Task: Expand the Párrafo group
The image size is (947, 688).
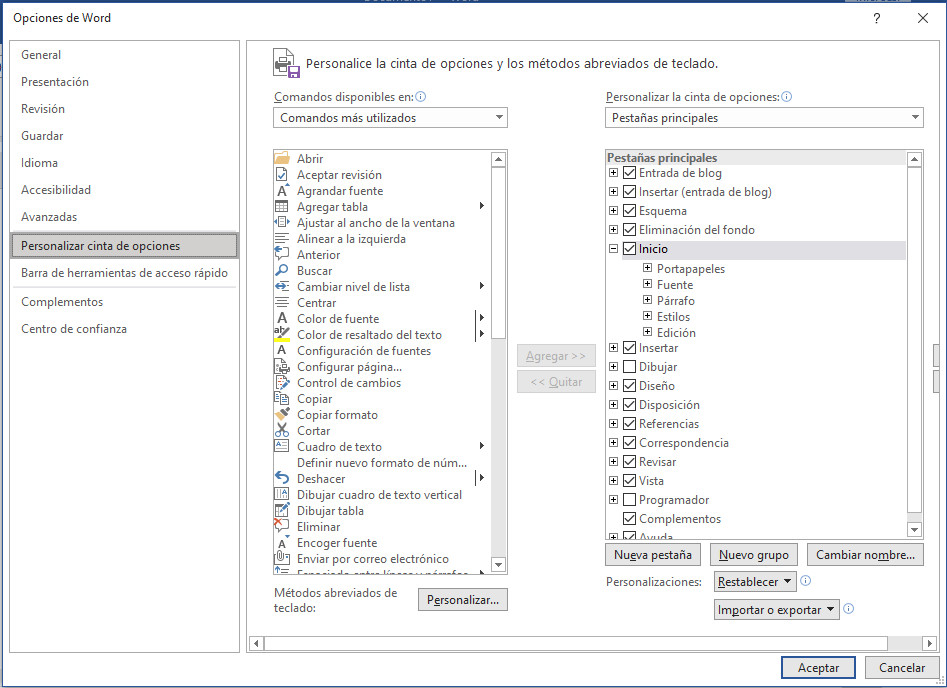Action: coord(647,300)
